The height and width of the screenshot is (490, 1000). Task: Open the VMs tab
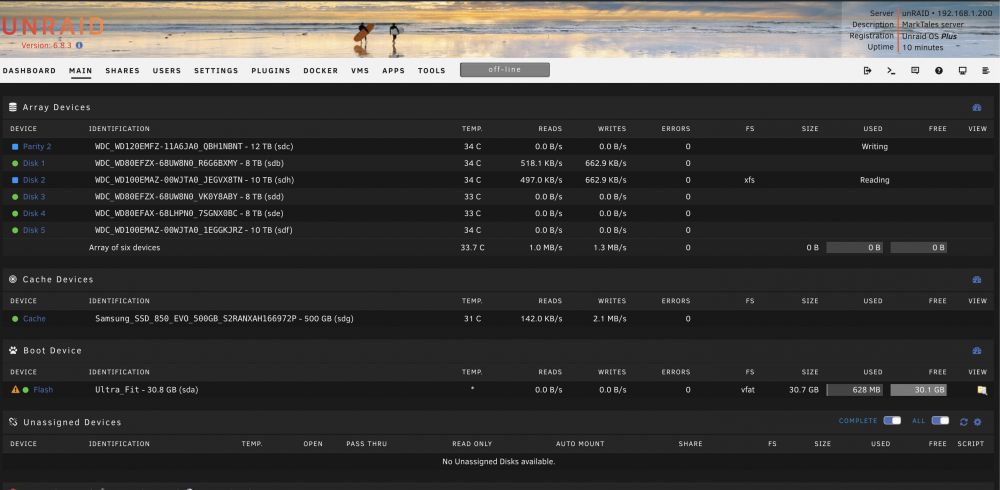point(360,71)
